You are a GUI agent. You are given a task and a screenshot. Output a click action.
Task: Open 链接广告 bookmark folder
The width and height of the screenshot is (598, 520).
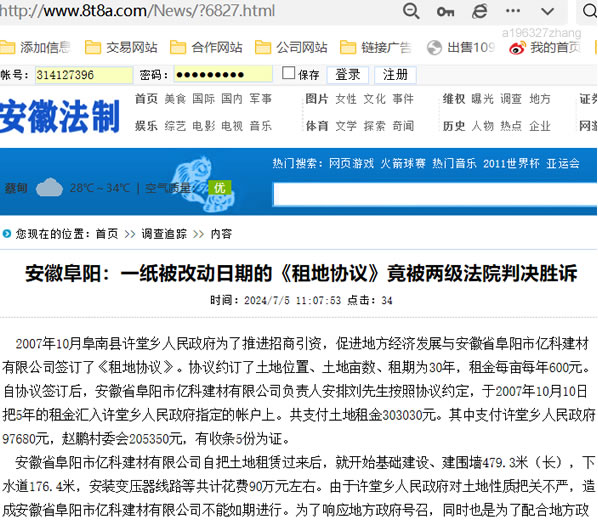(376, 47)
